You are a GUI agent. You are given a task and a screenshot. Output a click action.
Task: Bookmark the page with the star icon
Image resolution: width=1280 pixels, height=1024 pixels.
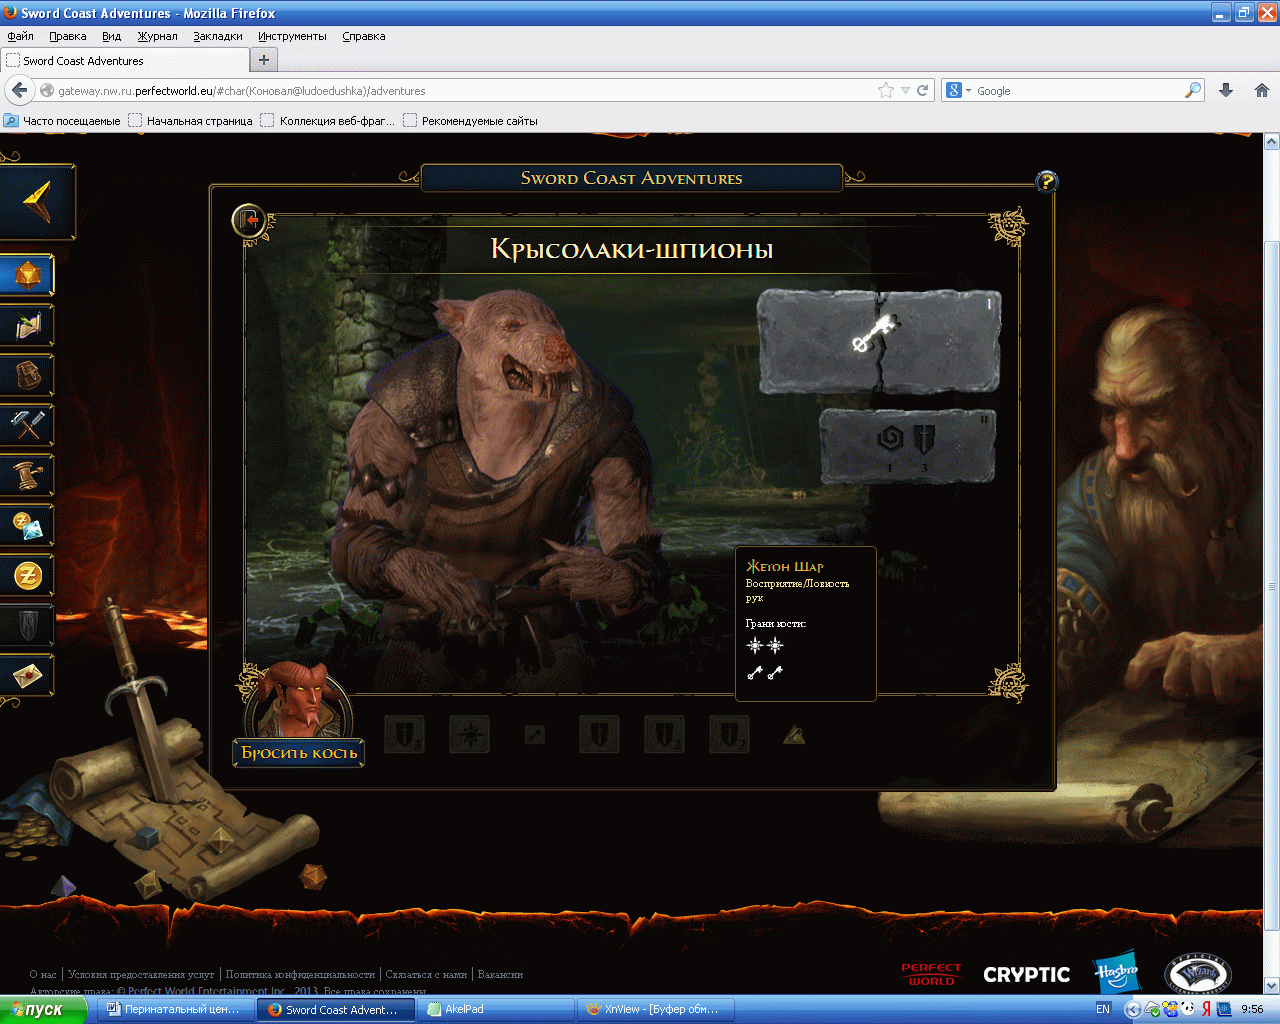(885, 90)
